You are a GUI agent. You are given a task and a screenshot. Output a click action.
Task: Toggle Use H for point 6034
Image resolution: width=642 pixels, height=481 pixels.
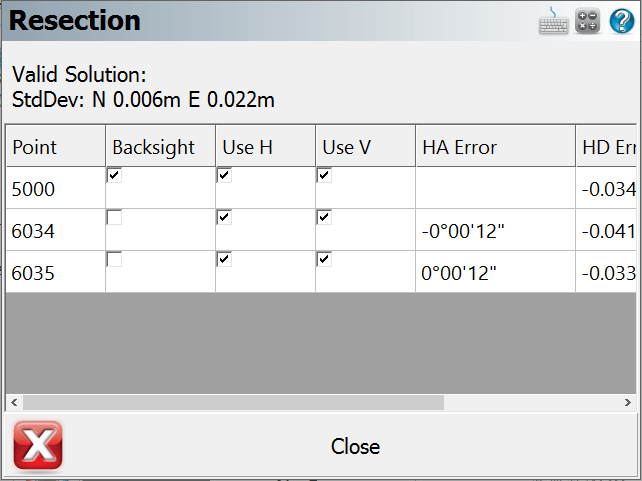click(x=224, y=217)
